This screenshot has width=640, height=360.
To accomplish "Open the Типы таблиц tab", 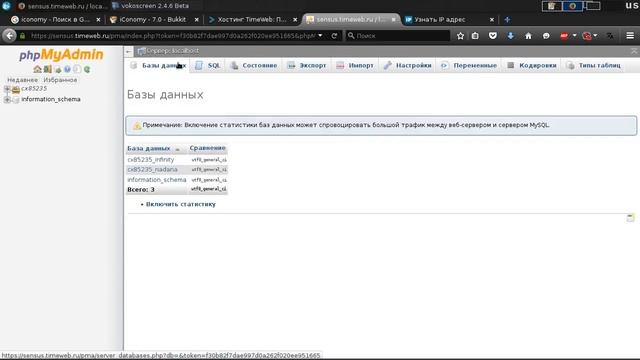I will tap(593, 65).
